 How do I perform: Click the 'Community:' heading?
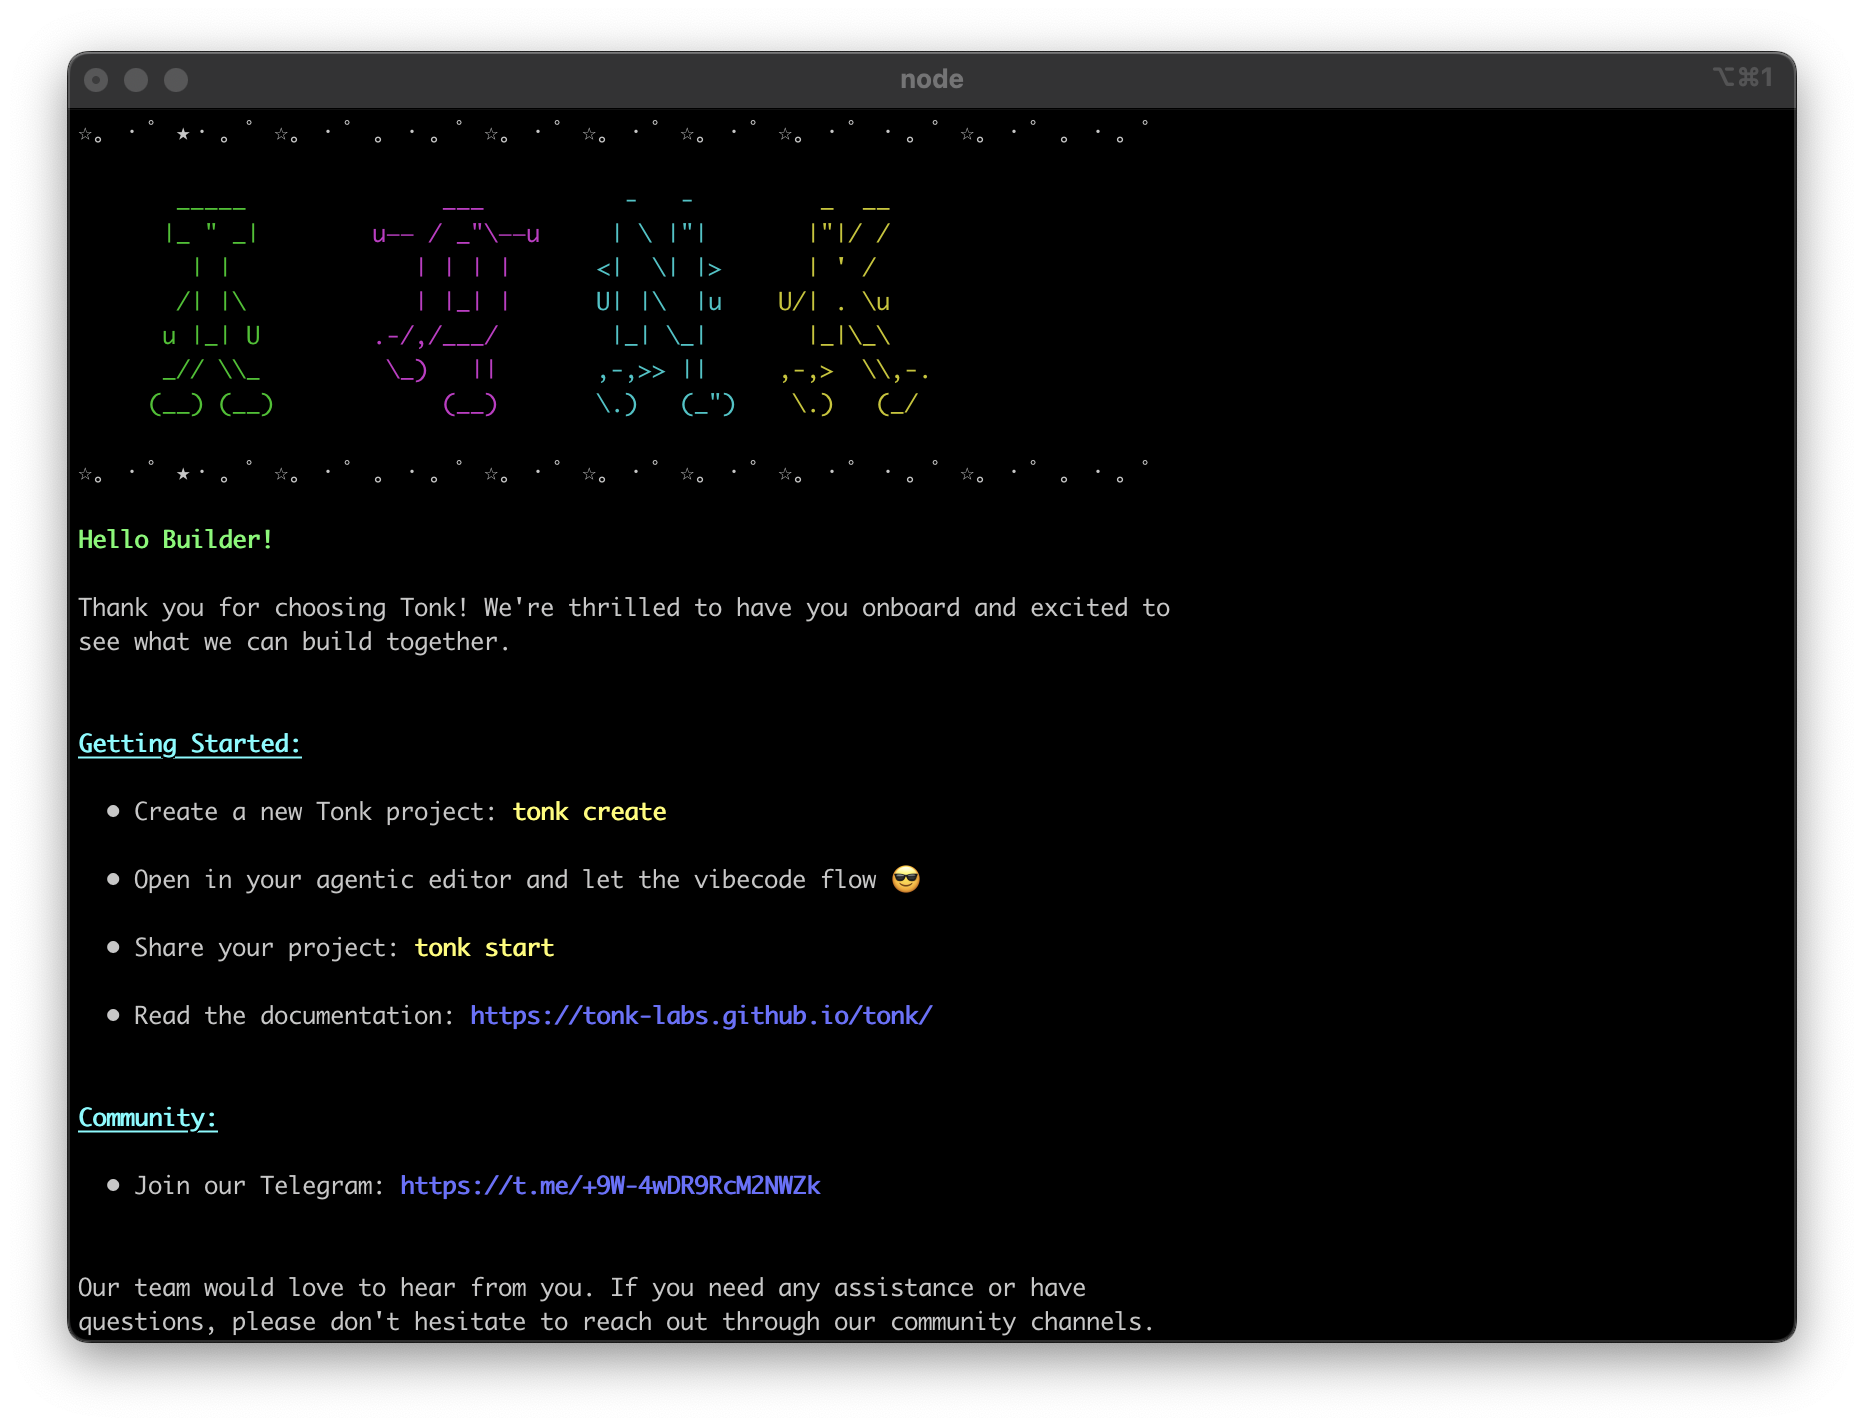[x=148, y=1118]
